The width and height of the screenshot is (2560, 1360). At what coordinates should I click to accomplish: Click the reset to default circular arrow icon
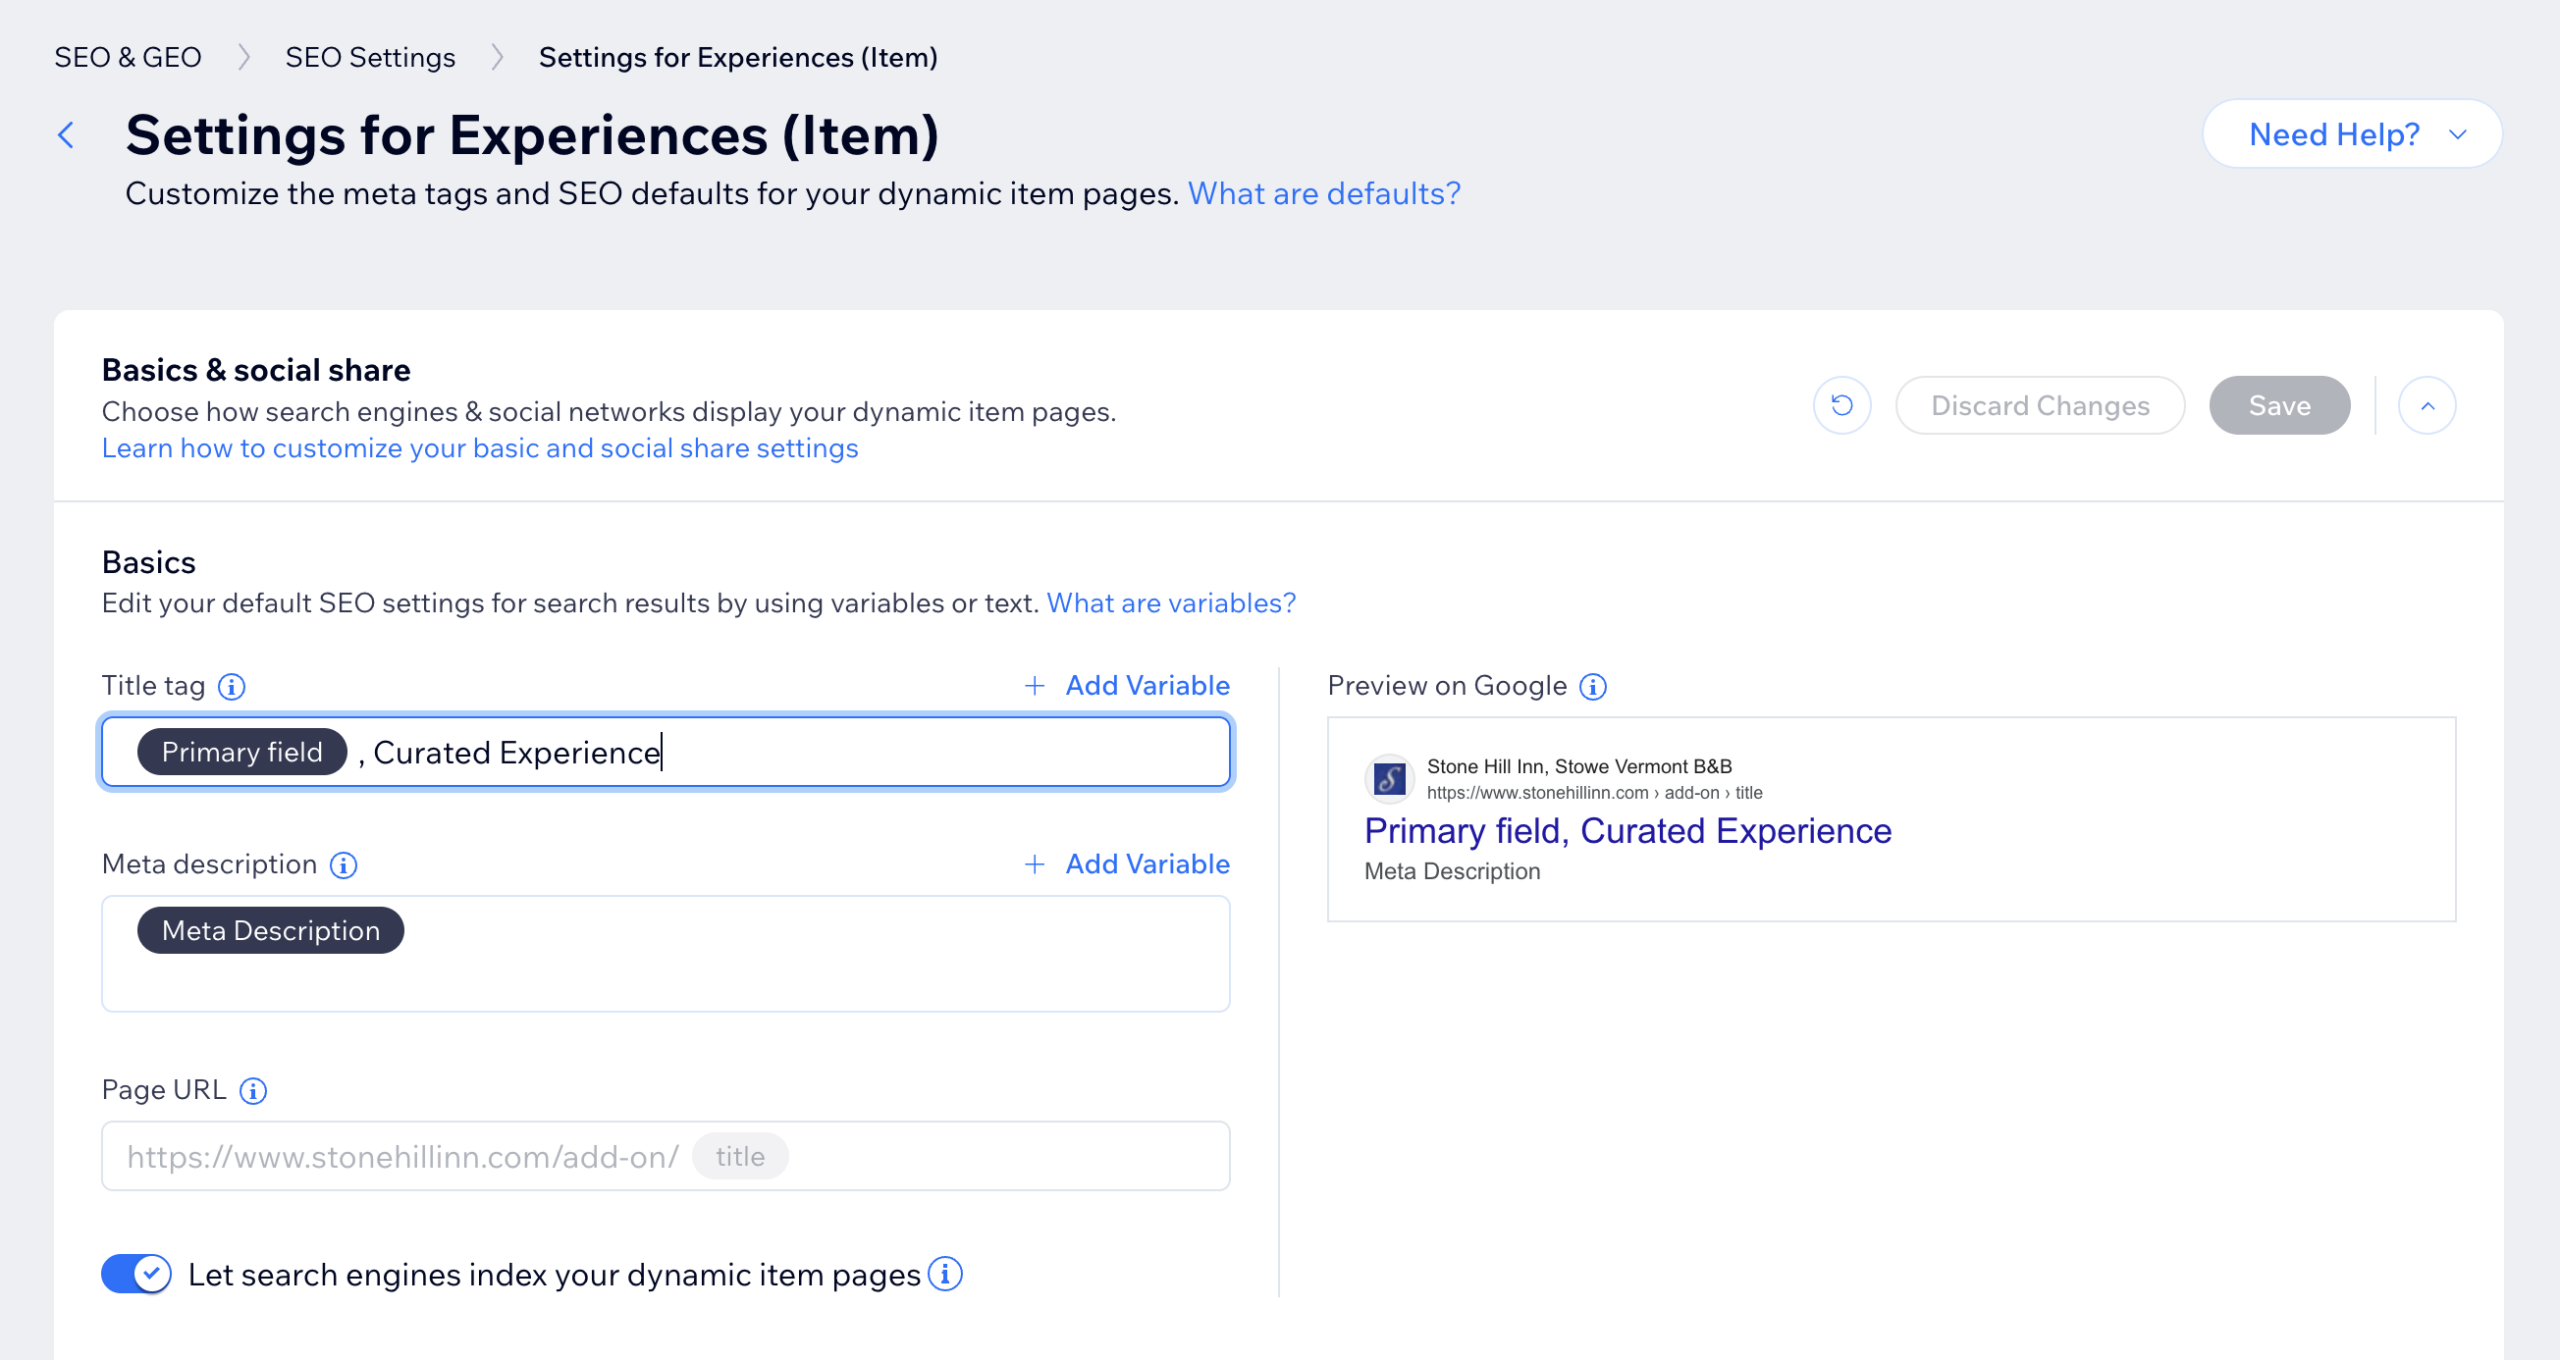[1841, 405]
